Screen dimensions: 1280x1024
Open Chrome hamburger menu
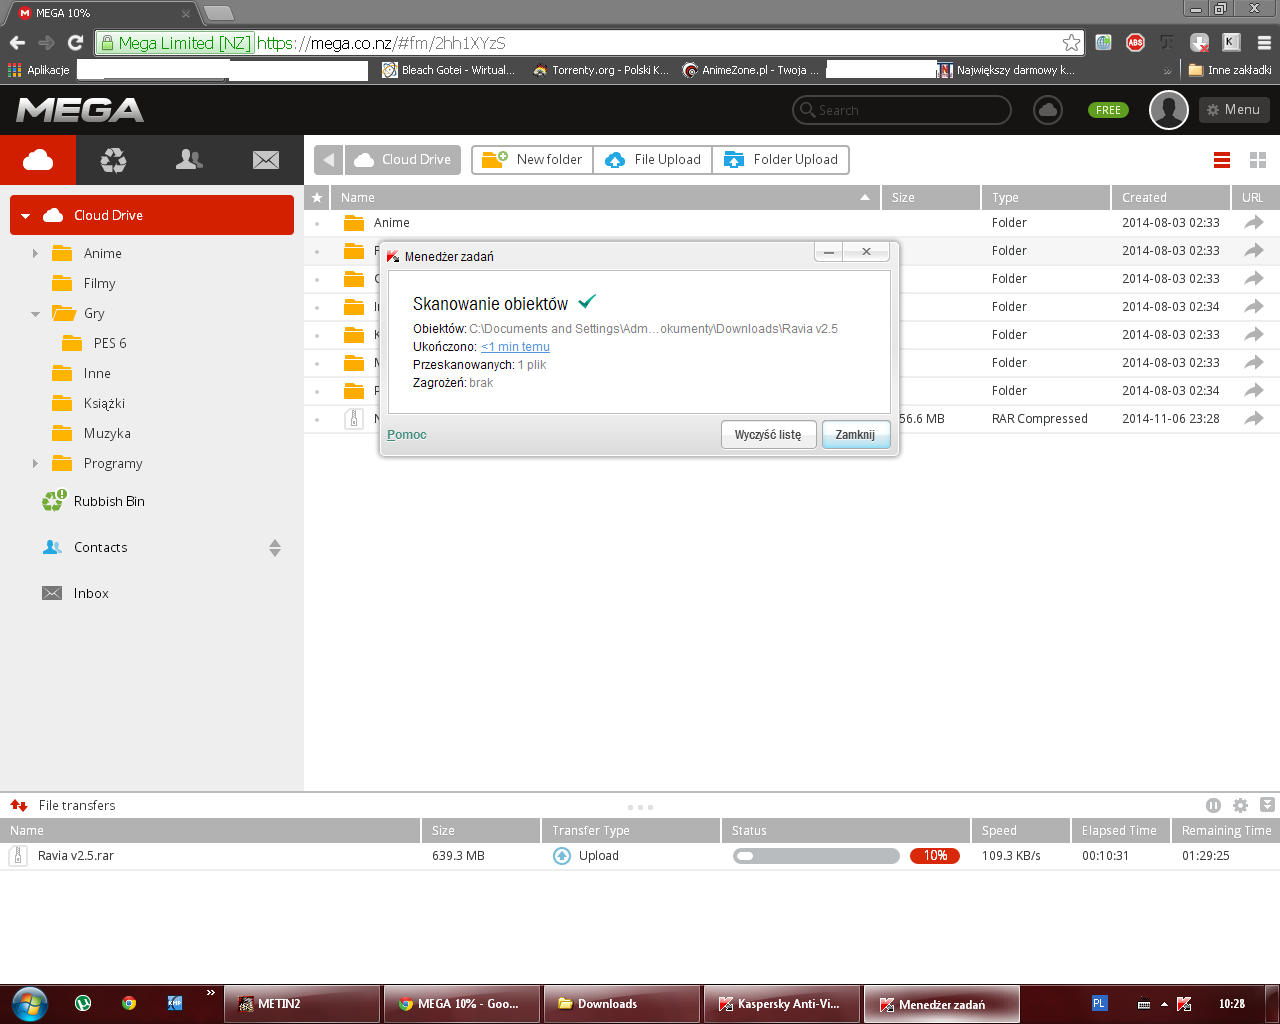(x=1264, y=43)
